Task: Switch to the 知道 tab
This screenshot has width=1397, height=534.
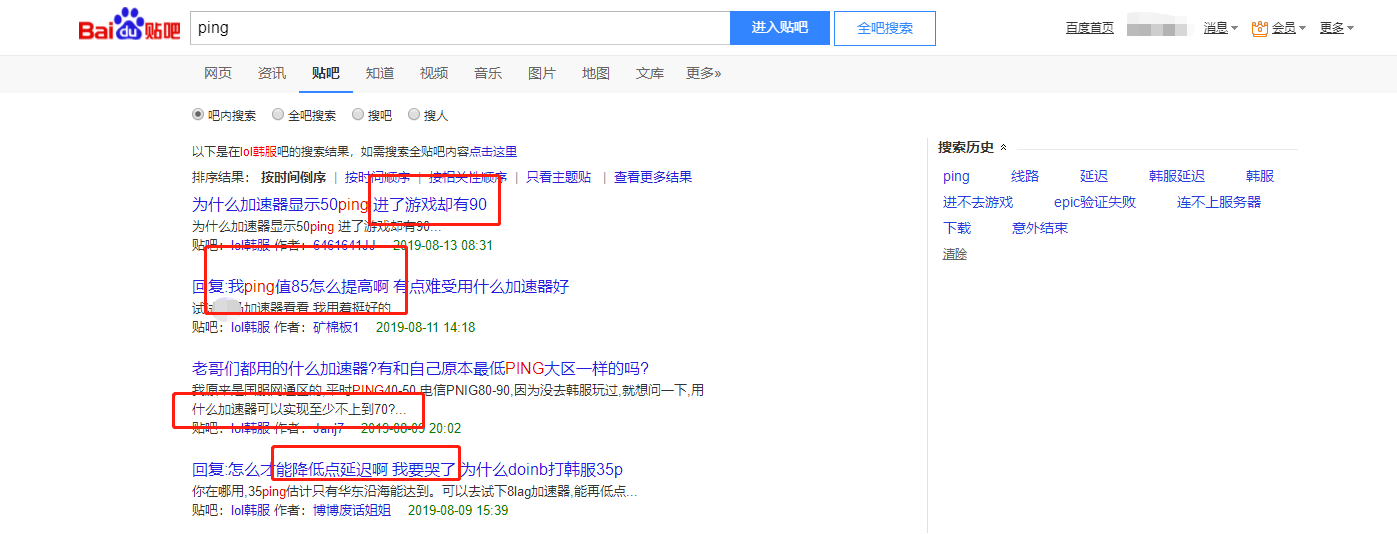Action: (380, 73)
